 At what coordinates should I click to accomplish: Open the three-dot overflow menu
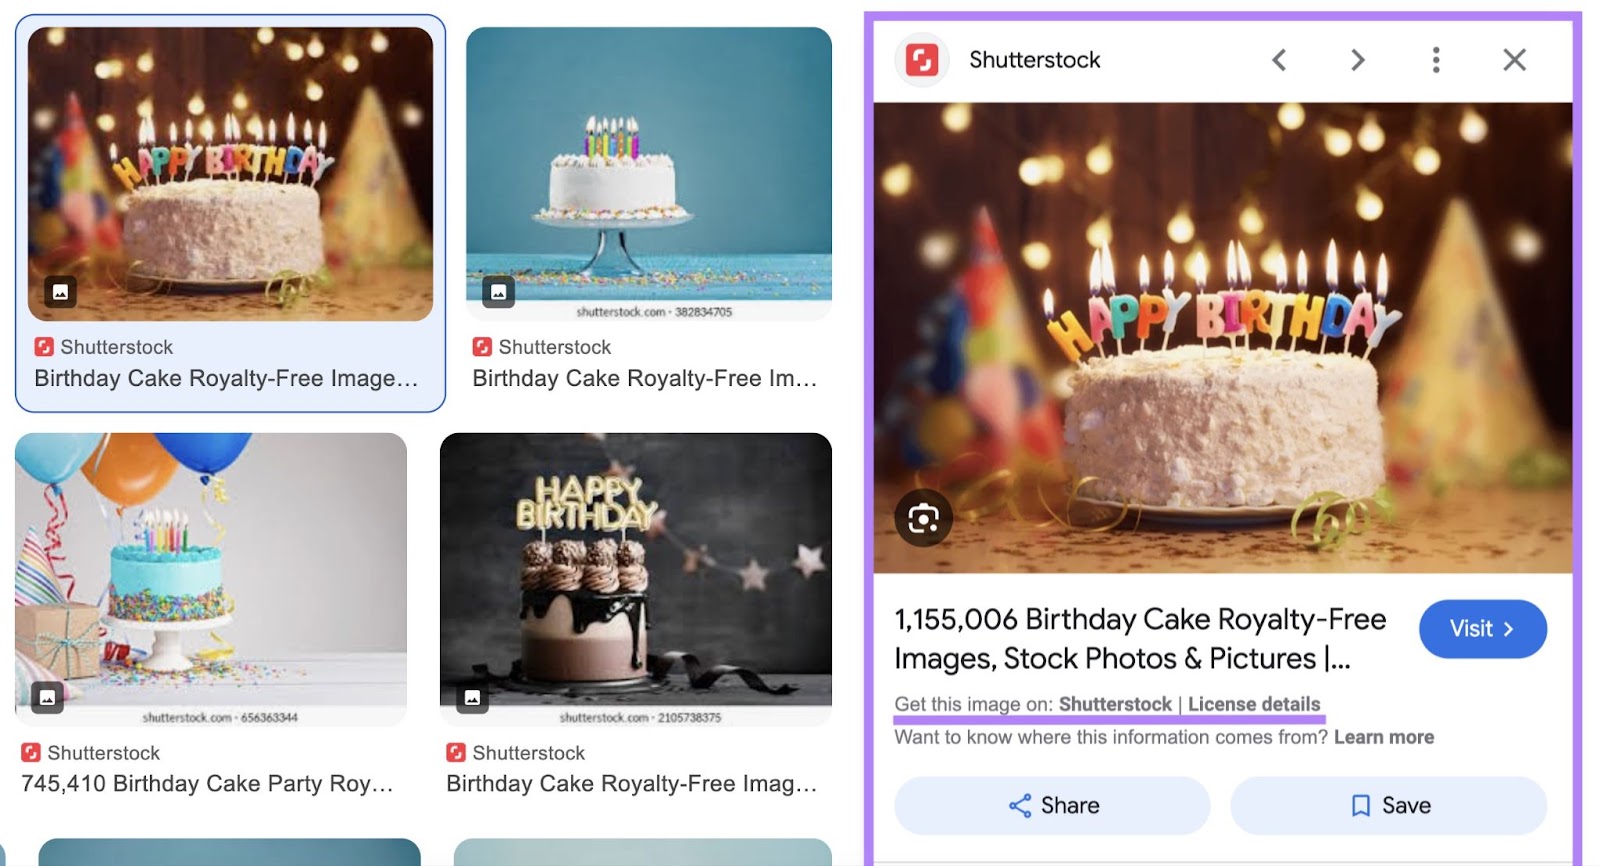click(x=1435, y=60)
